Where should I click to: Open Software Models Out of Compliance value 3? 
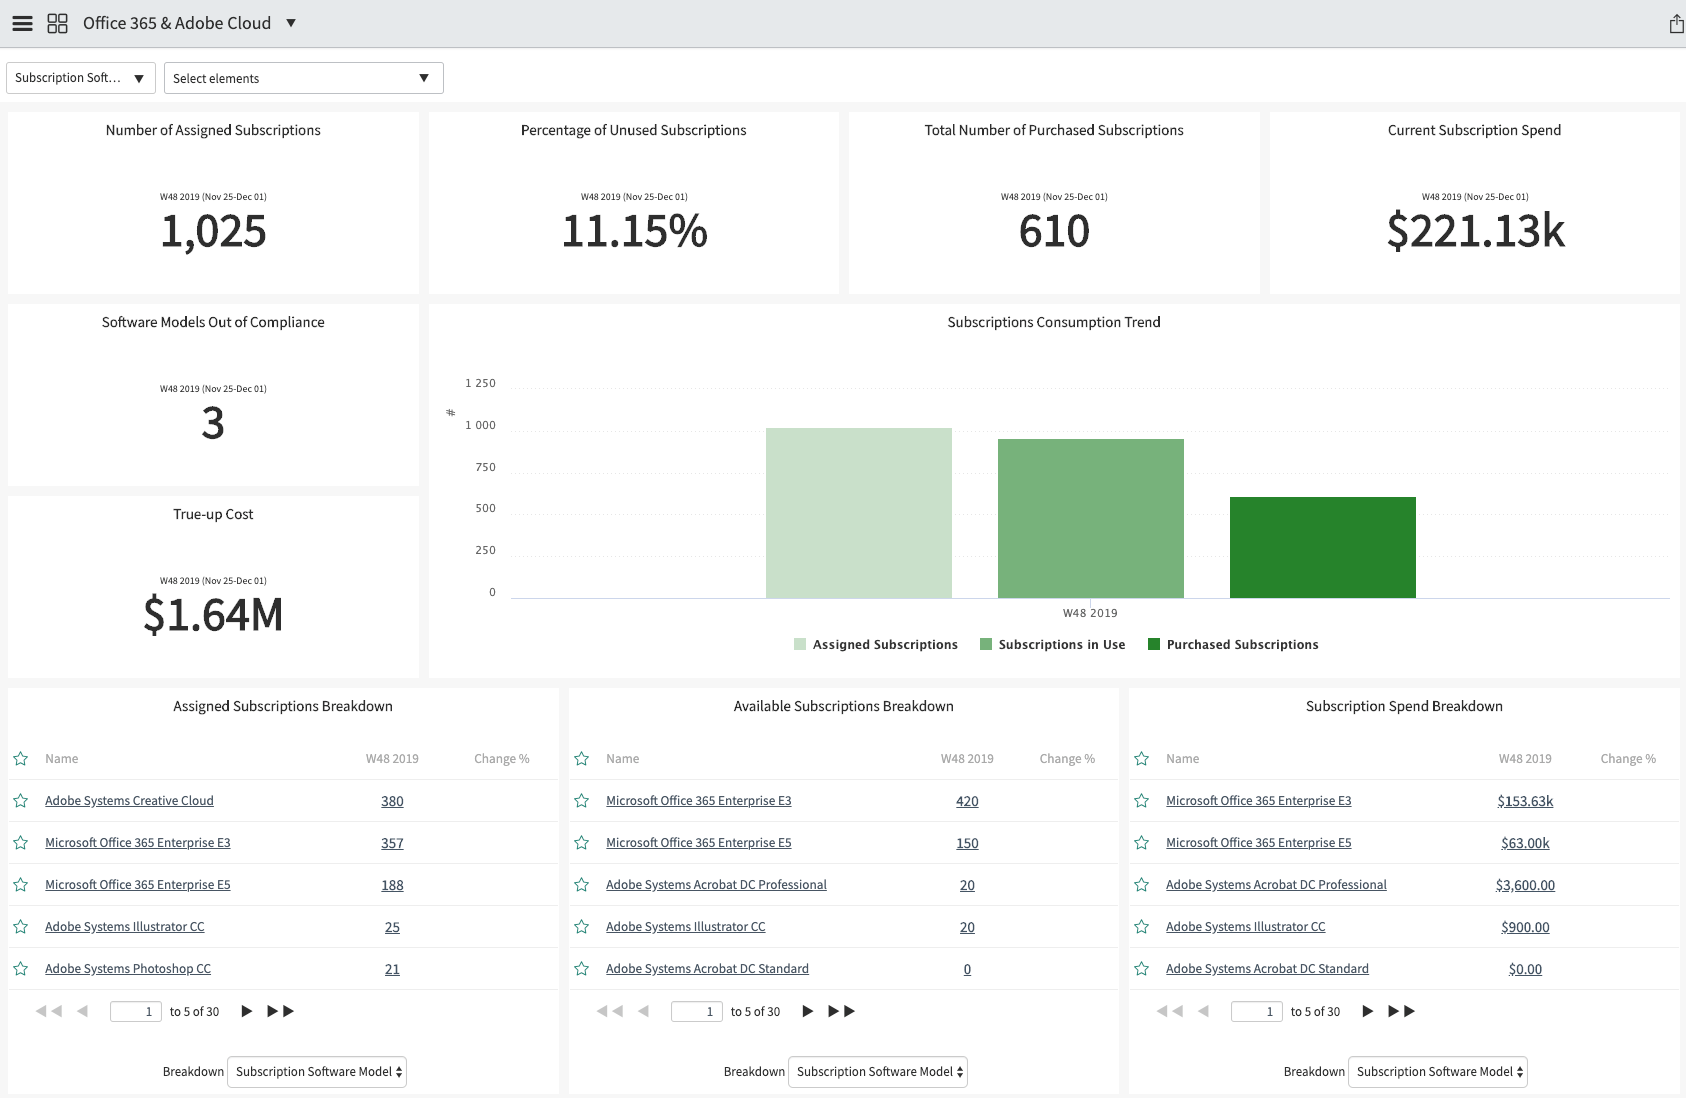click(213, 423)
